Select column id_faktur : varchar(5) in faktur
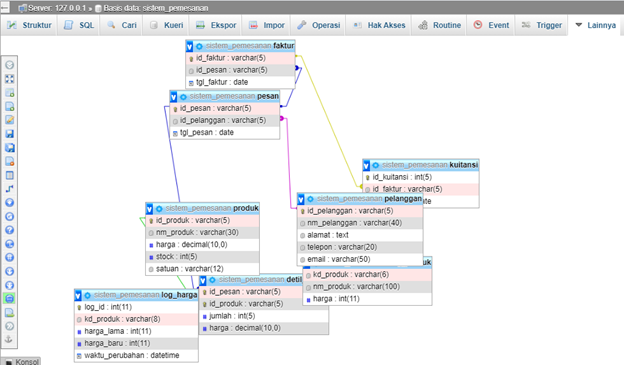624x365 pixels. point(241,58)
